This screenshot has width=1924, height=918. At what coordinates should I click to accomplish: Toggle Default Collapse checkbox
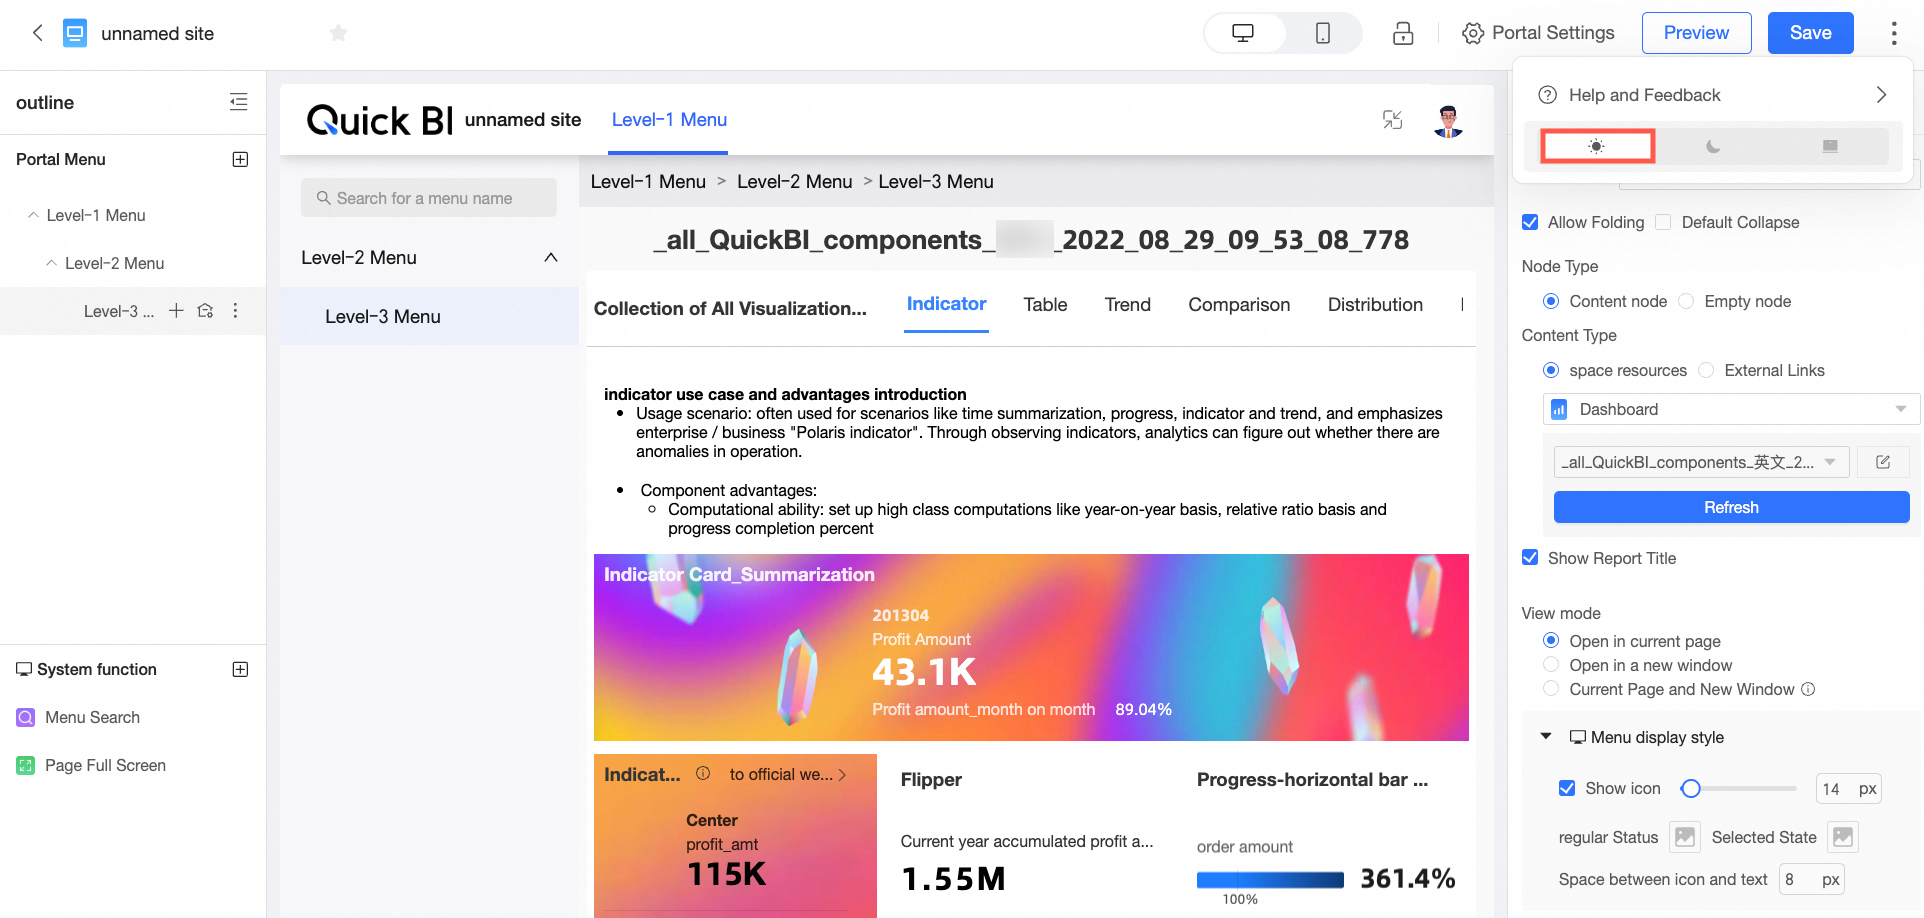click(1663, 222)
